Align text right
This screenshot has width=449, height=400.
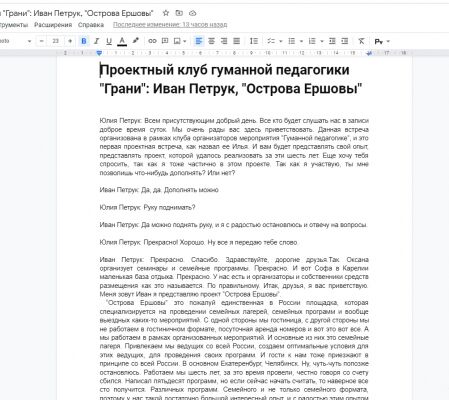[x=224, y=41]
